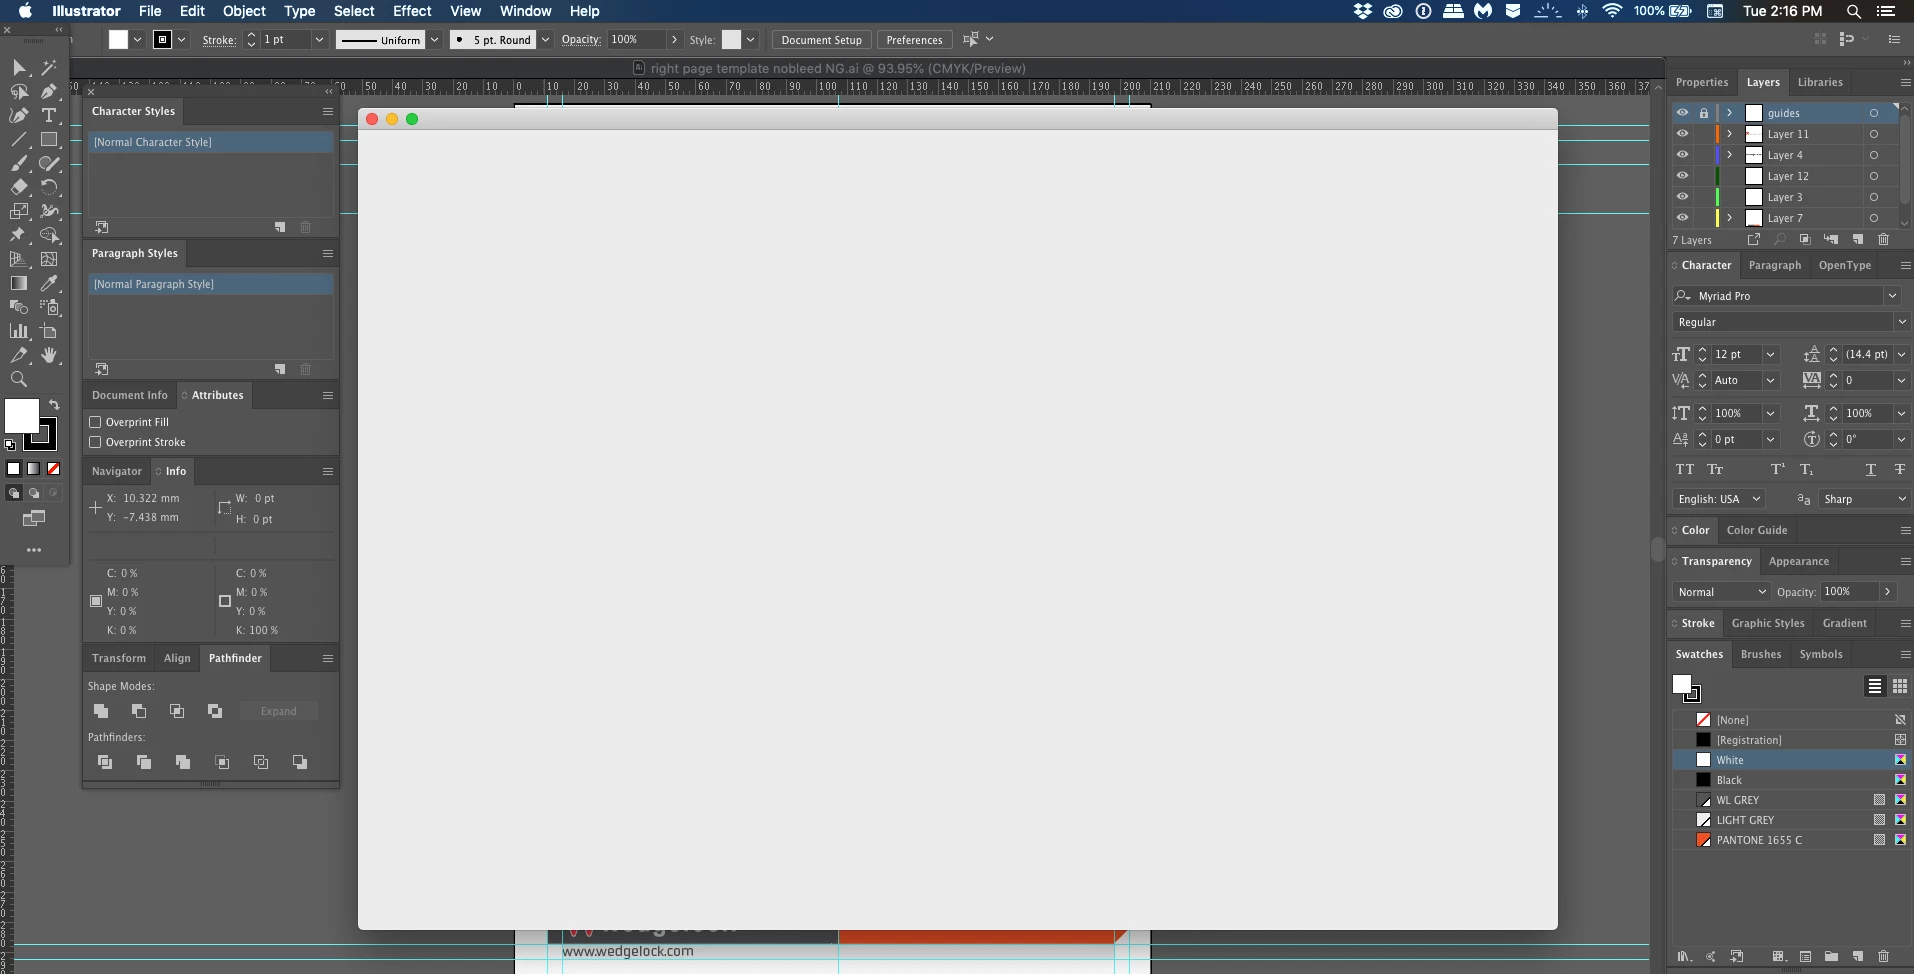Open the Regular font style dropdown
The image size is (1914, 974).
[1901, 322]
